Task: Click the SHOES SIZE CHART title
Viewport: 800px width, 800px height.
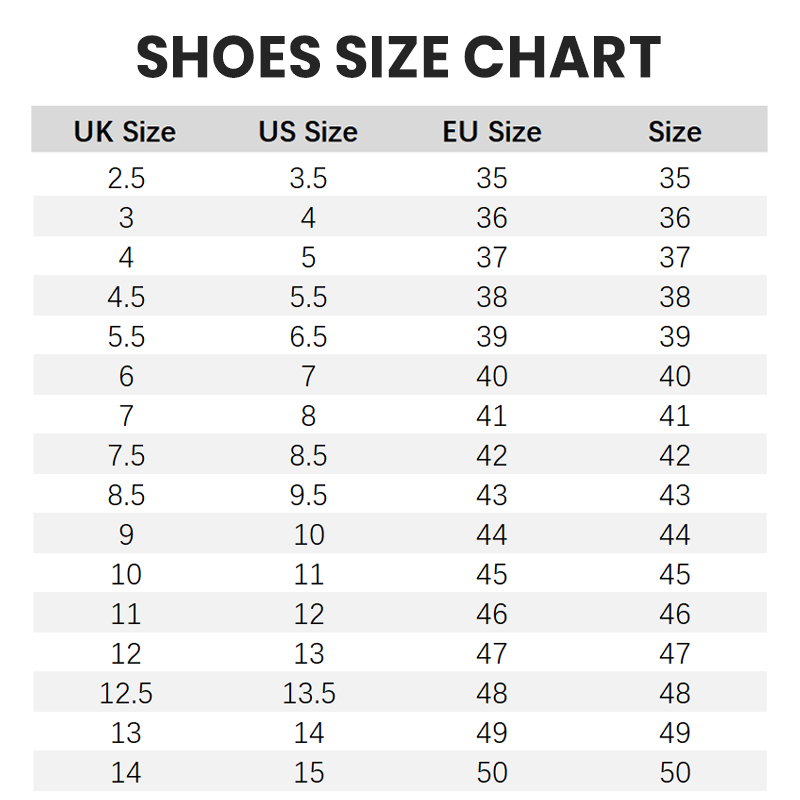Action: click(399, 57)
